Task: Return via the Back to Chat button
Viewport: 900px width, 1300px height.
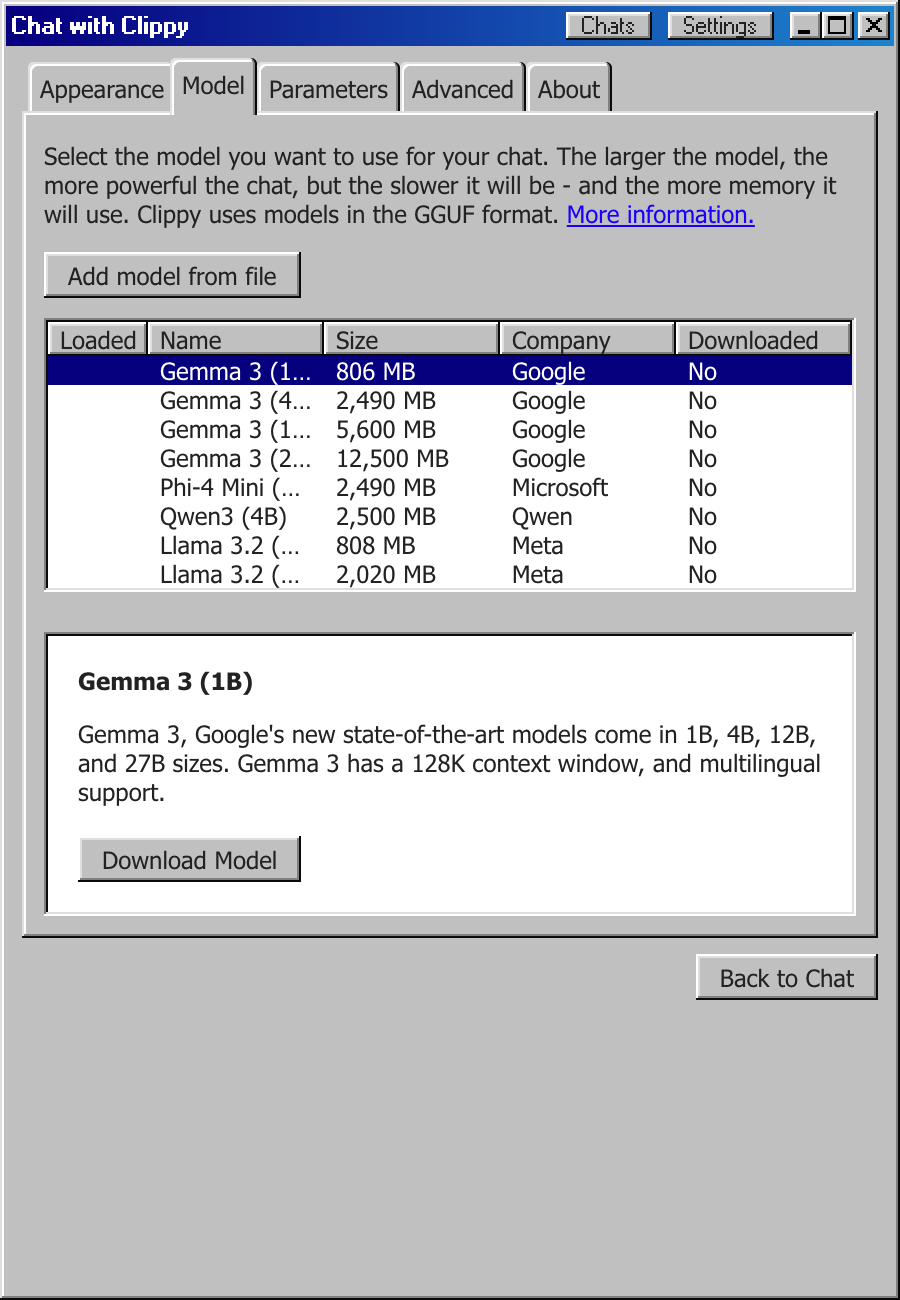Action: click(x=787, y=978)
